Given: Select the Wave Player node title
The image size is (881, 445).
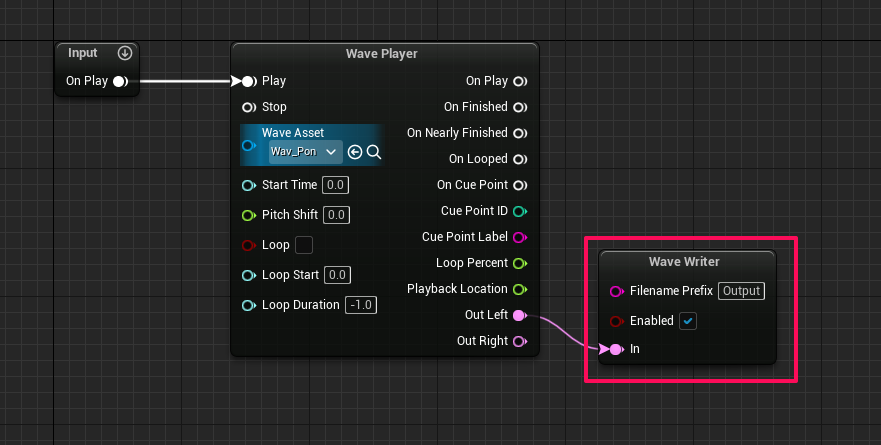Looking at the screenshot, I should pos(382,54).
